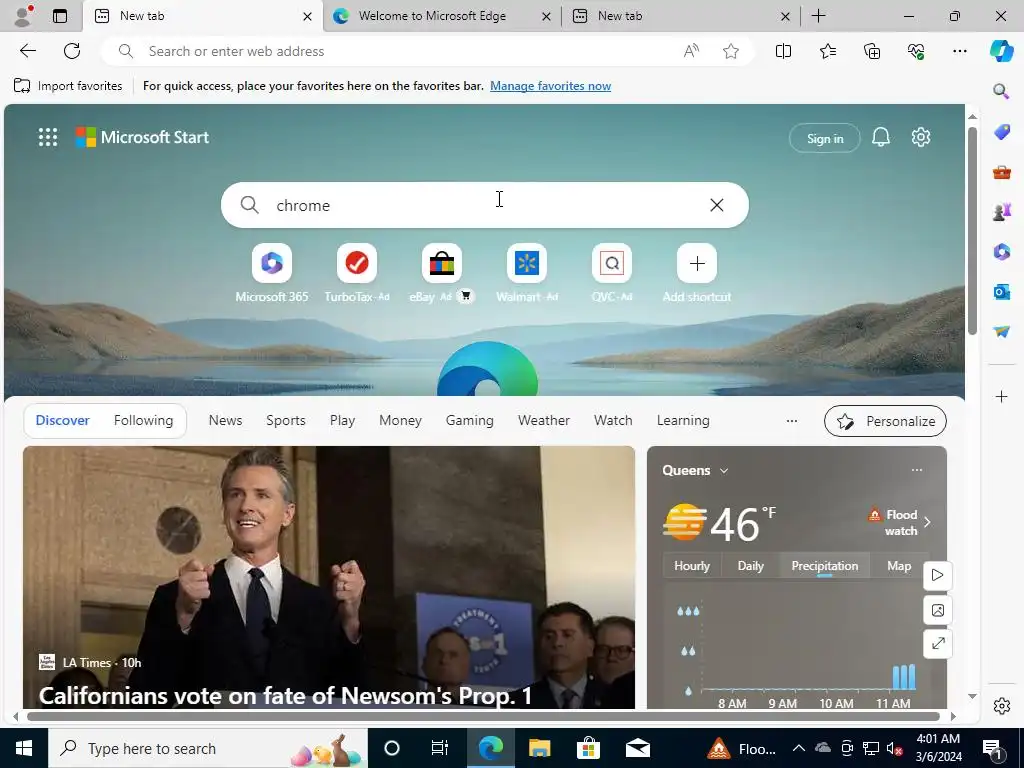Click the Sign in button

click(x=825, y=138)
